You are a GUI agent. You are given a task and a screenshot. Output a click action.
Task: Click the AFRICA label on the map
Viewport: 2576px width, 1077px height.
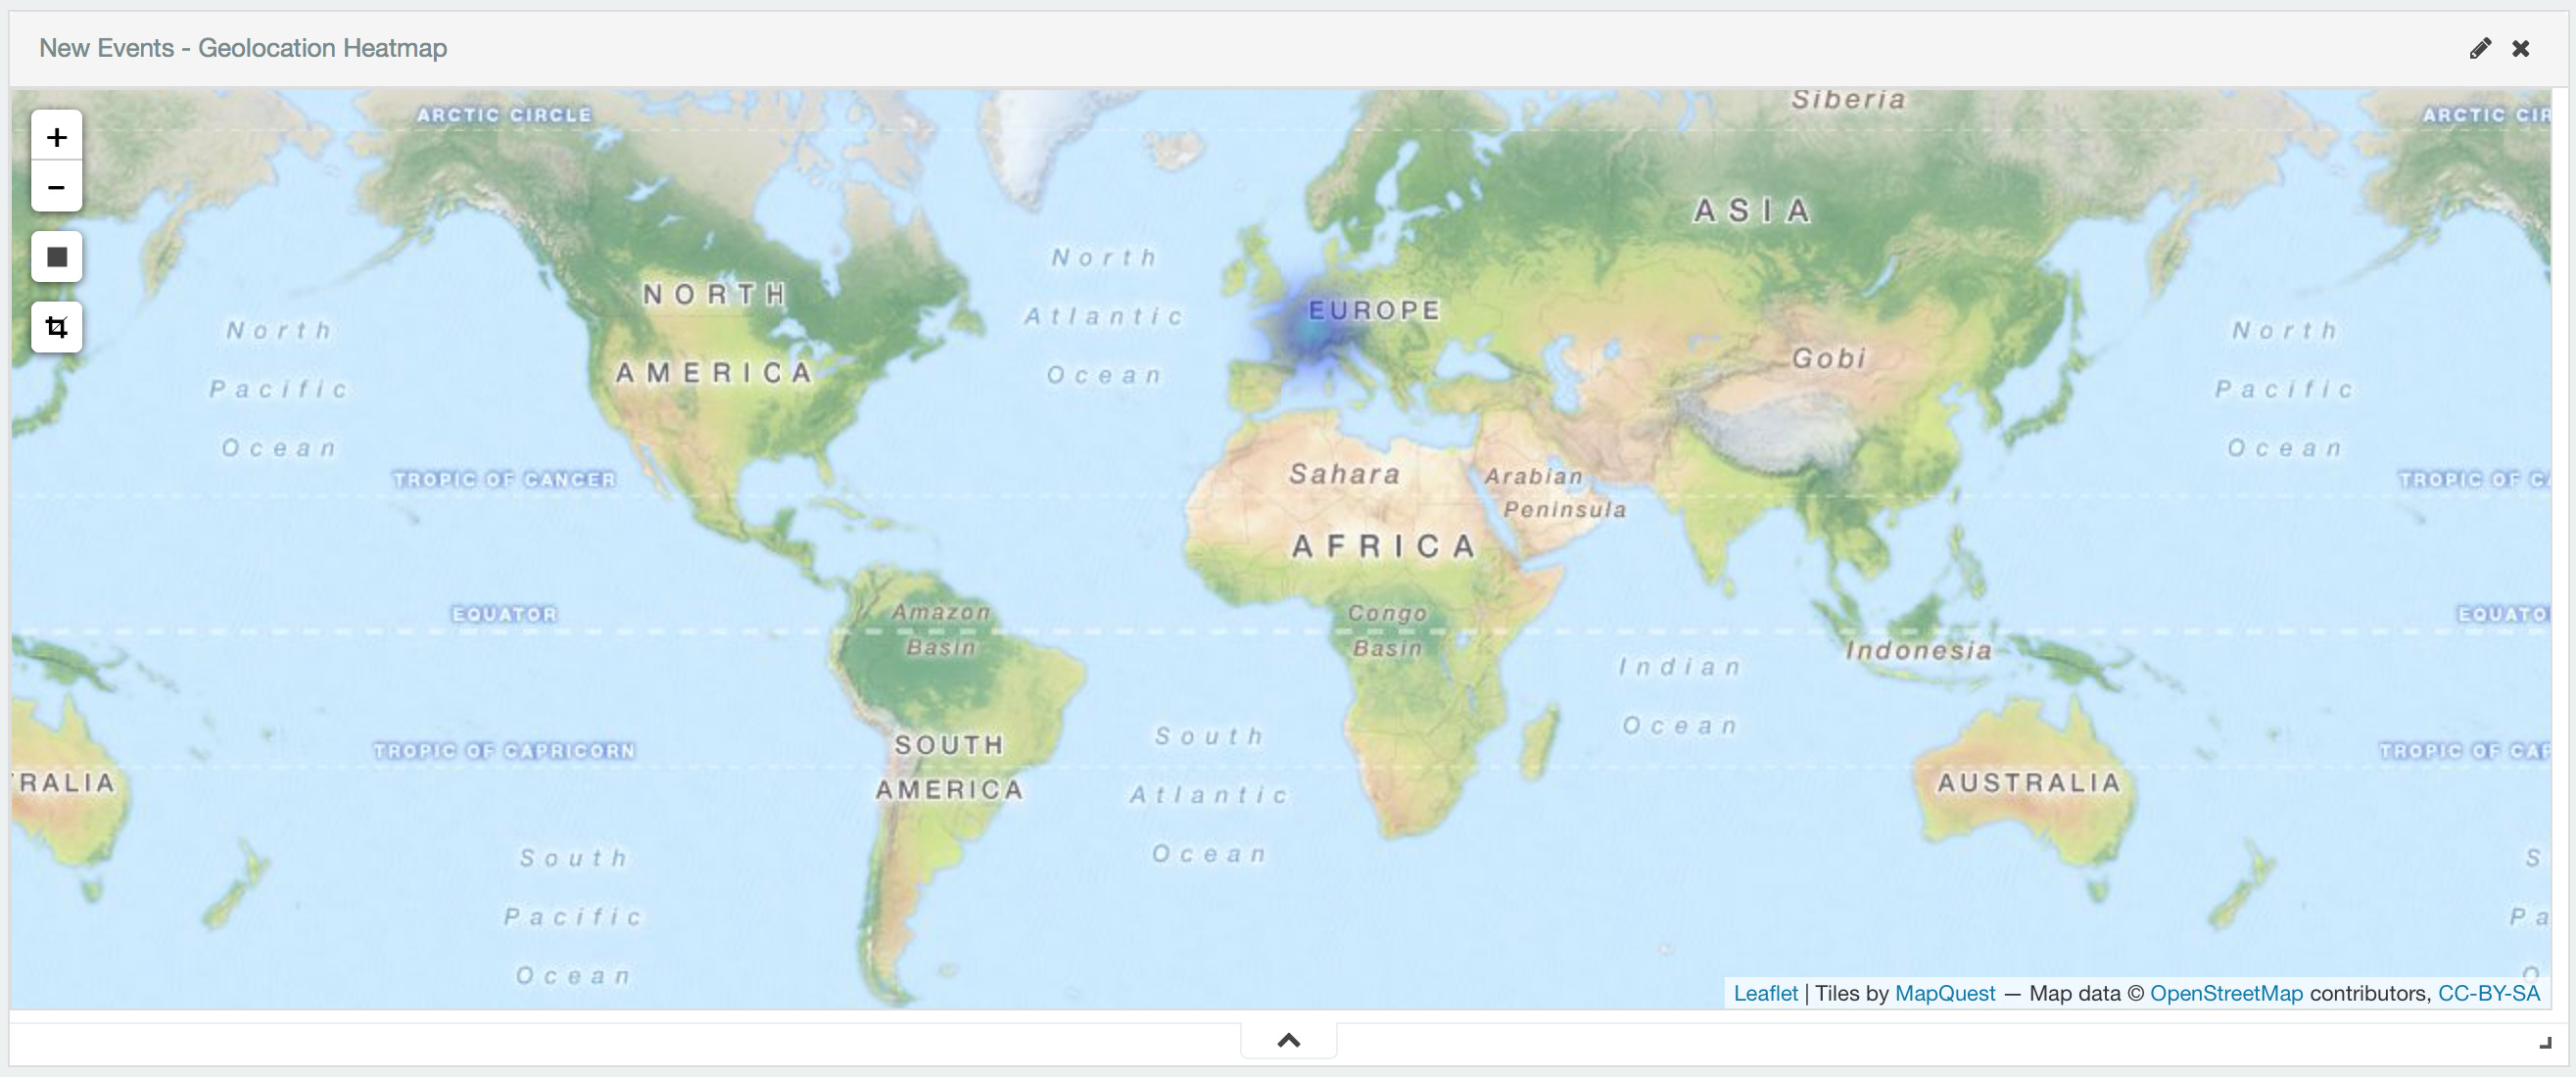(x=1384, y=546)
